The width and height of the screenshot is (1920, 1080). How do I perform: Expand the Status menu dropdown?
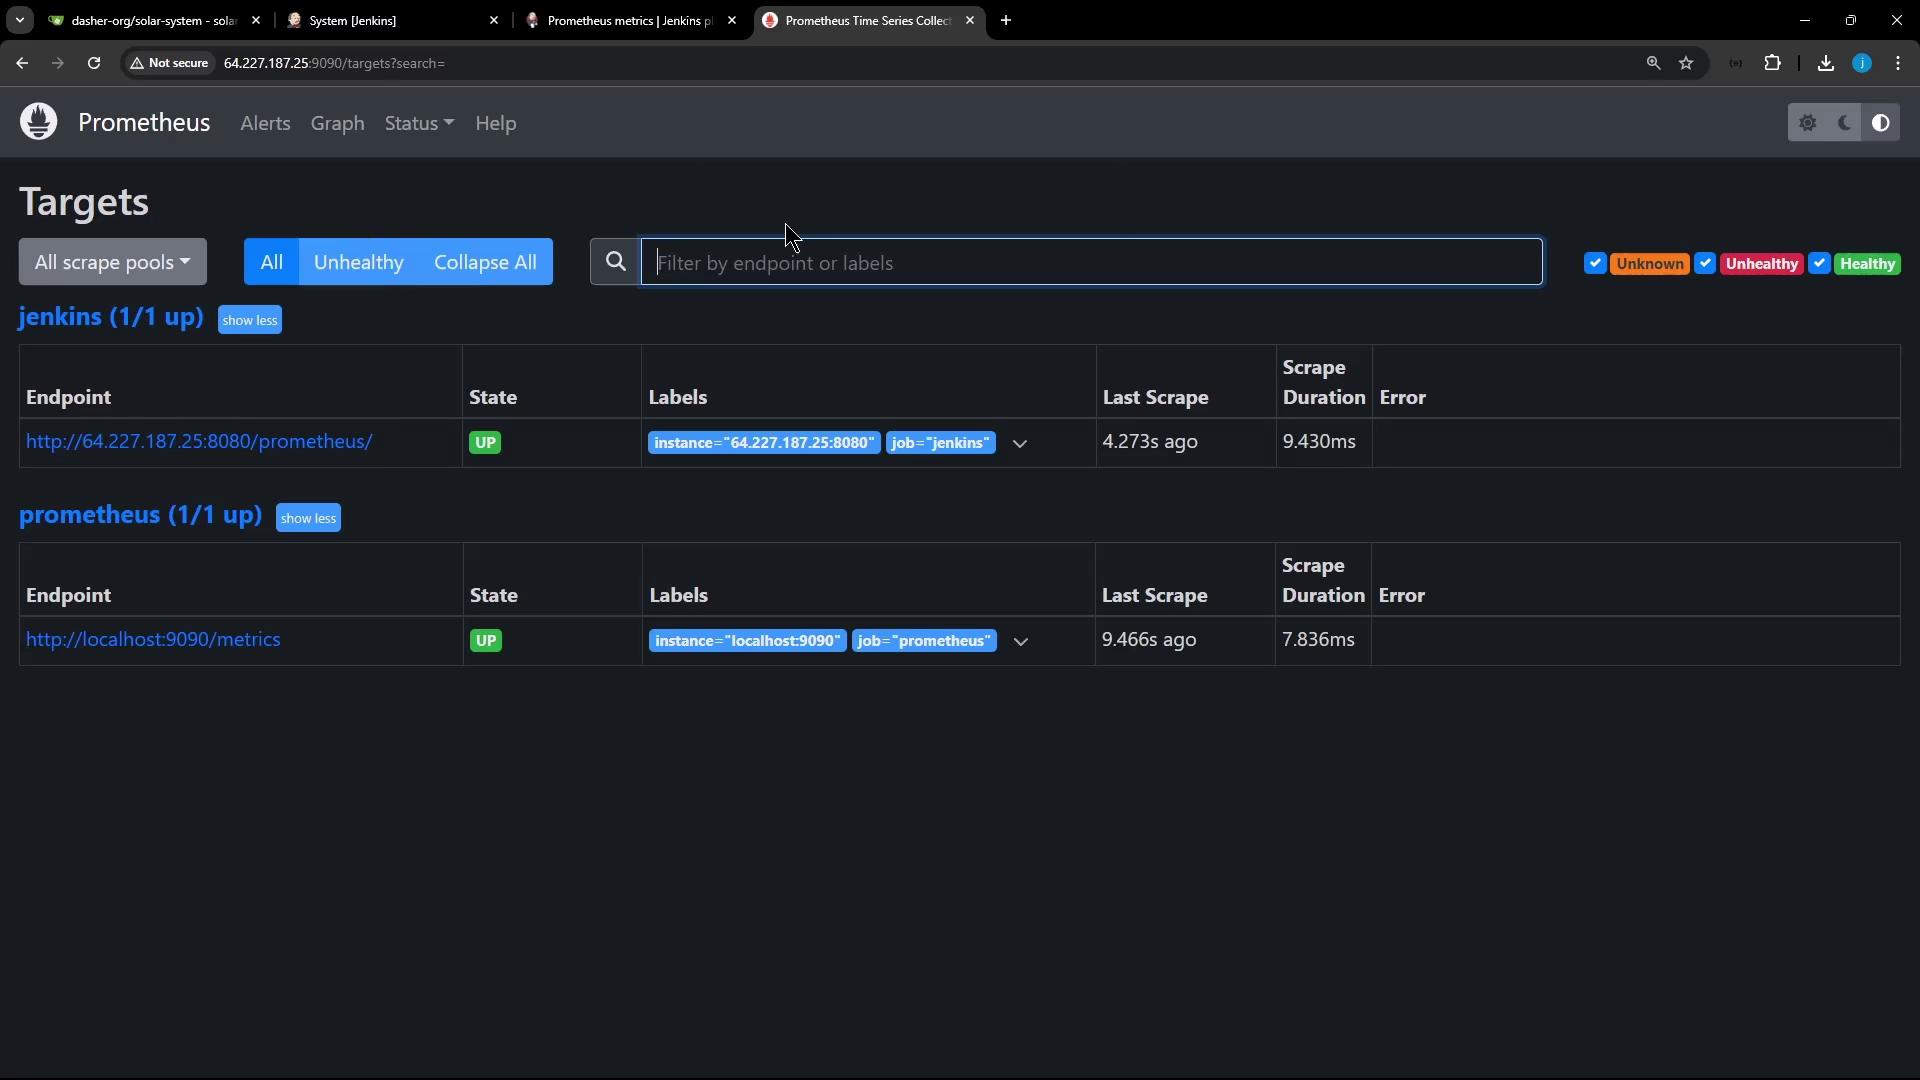(x=419, y=123)
